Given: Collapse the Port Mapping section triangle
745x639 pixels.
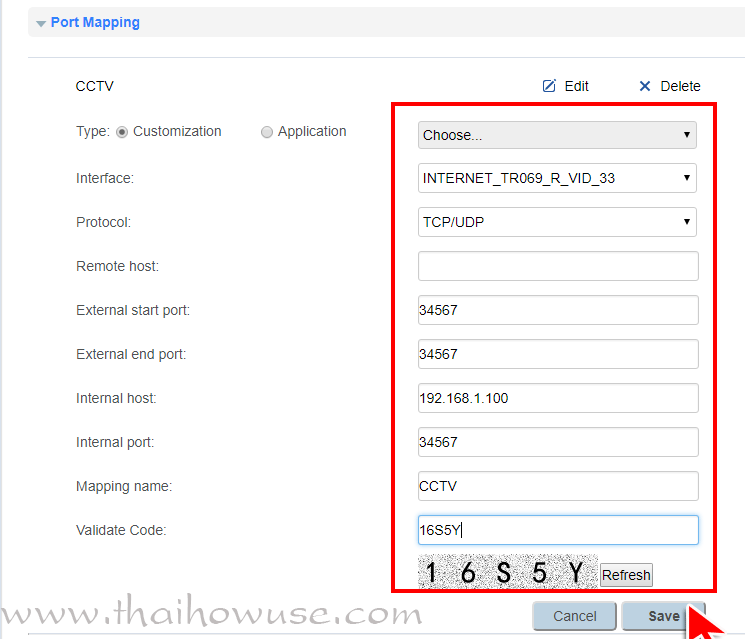Looking at the screenshot, I should 41,23.
